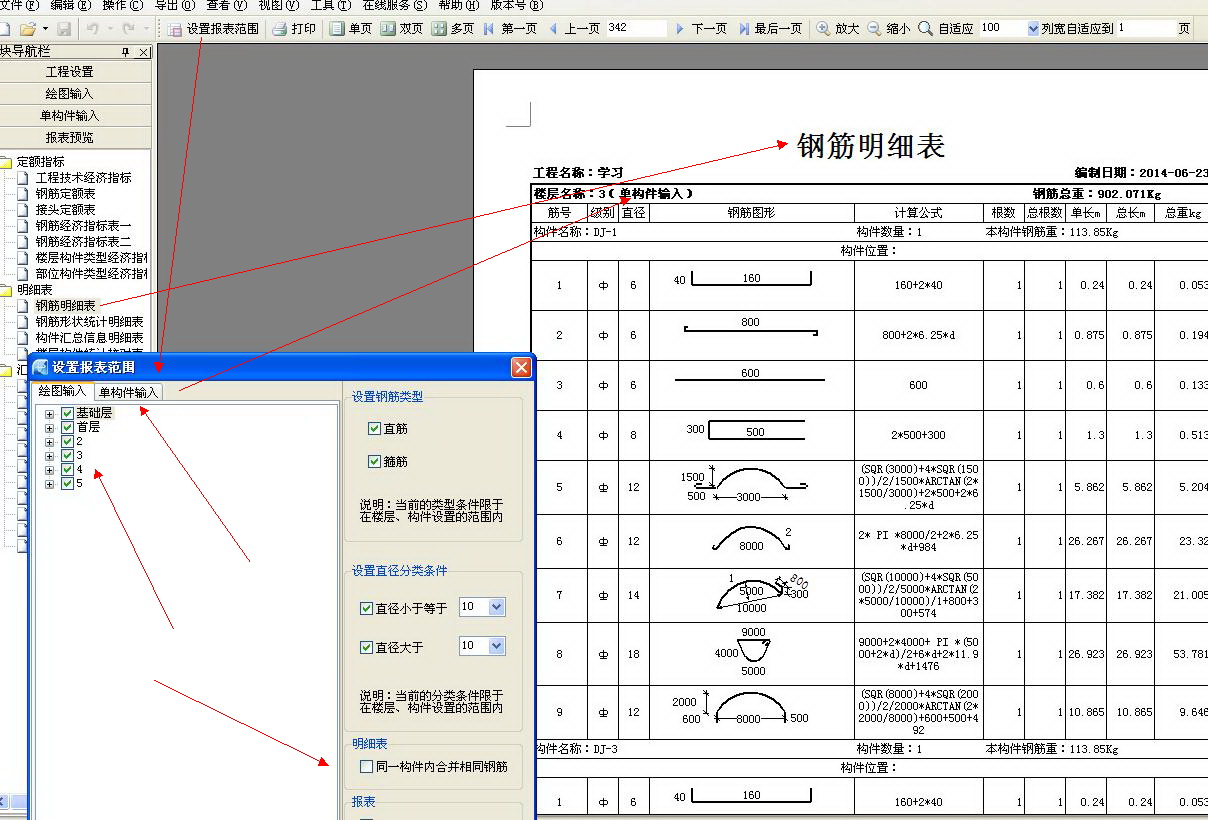Open 直径小于等于 value dropdown
1208x820 pixels.
pyautogui.click(x=497, y=607)
